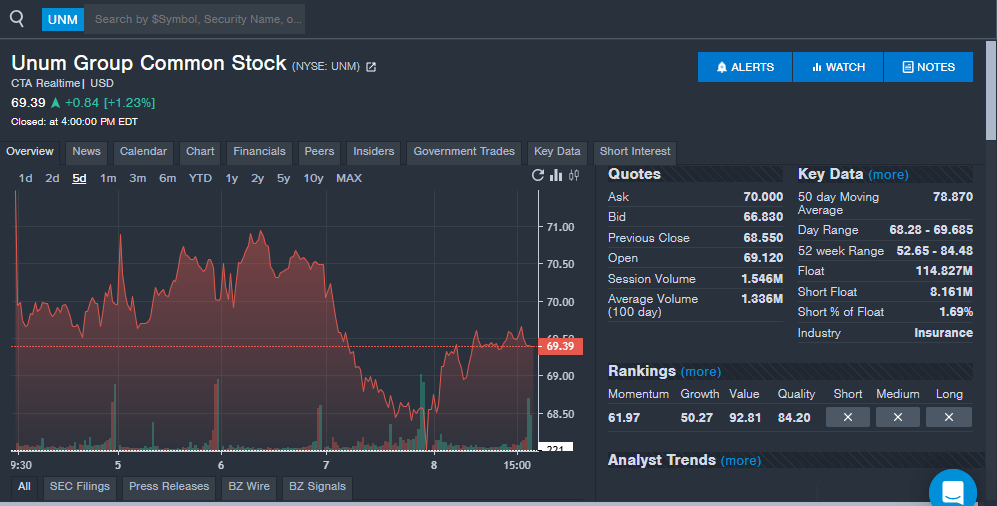This screenshot has height=506, width=997.
Task: Click the Growth score 50.27
Action: point(696,418)
